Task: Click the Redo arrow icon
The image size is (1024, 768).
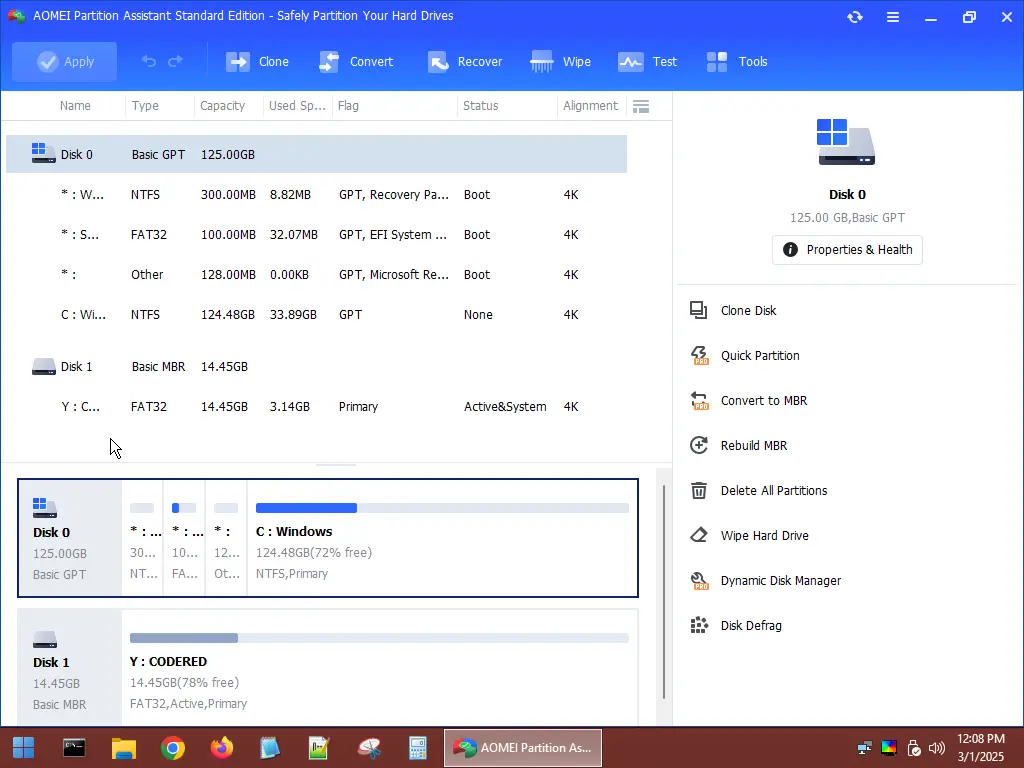Action: coord(175,61)
